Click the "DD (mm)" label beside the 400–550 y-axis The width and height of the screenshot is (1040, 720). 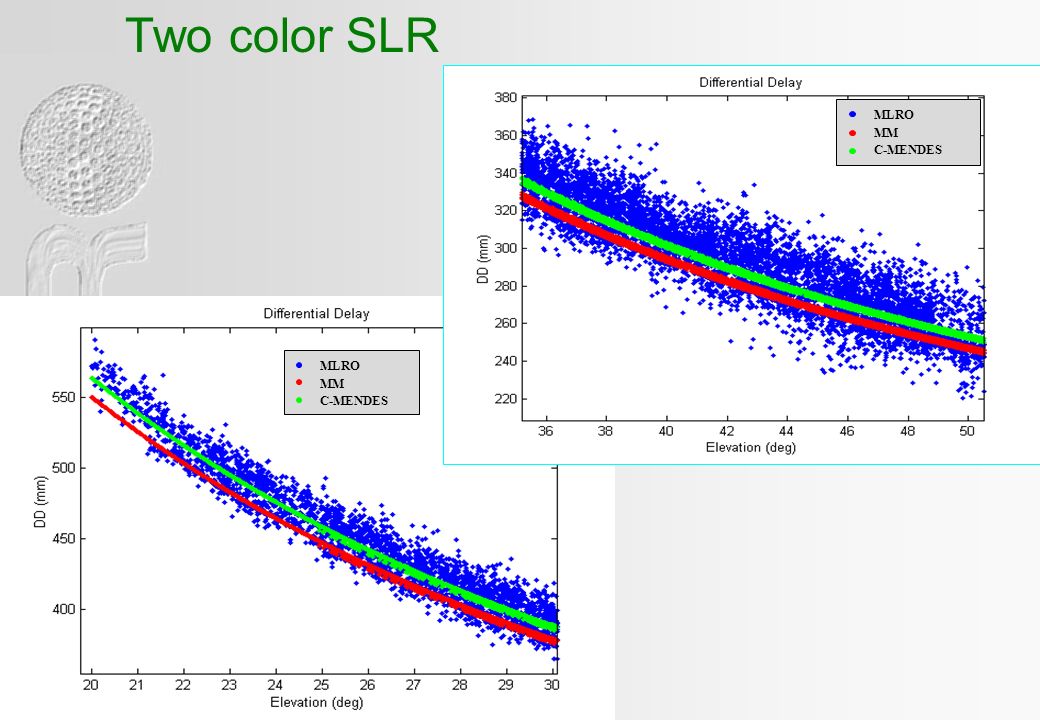pos(41,502)
